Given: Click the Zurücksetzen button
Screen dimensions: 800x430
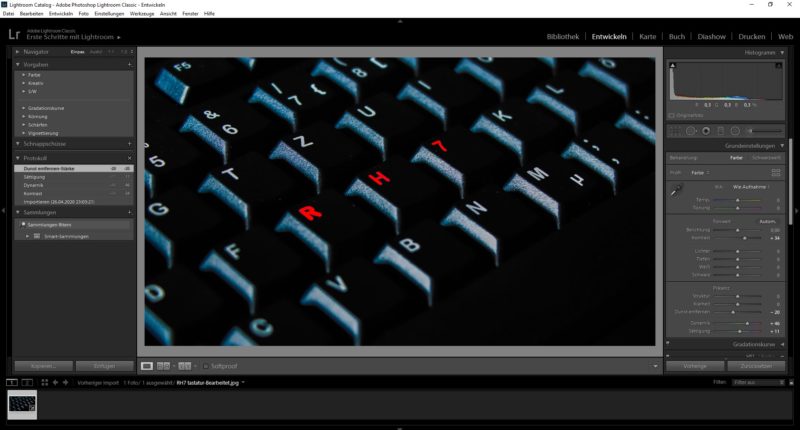Looking at the screenshot, I should [x=757, y=366].
